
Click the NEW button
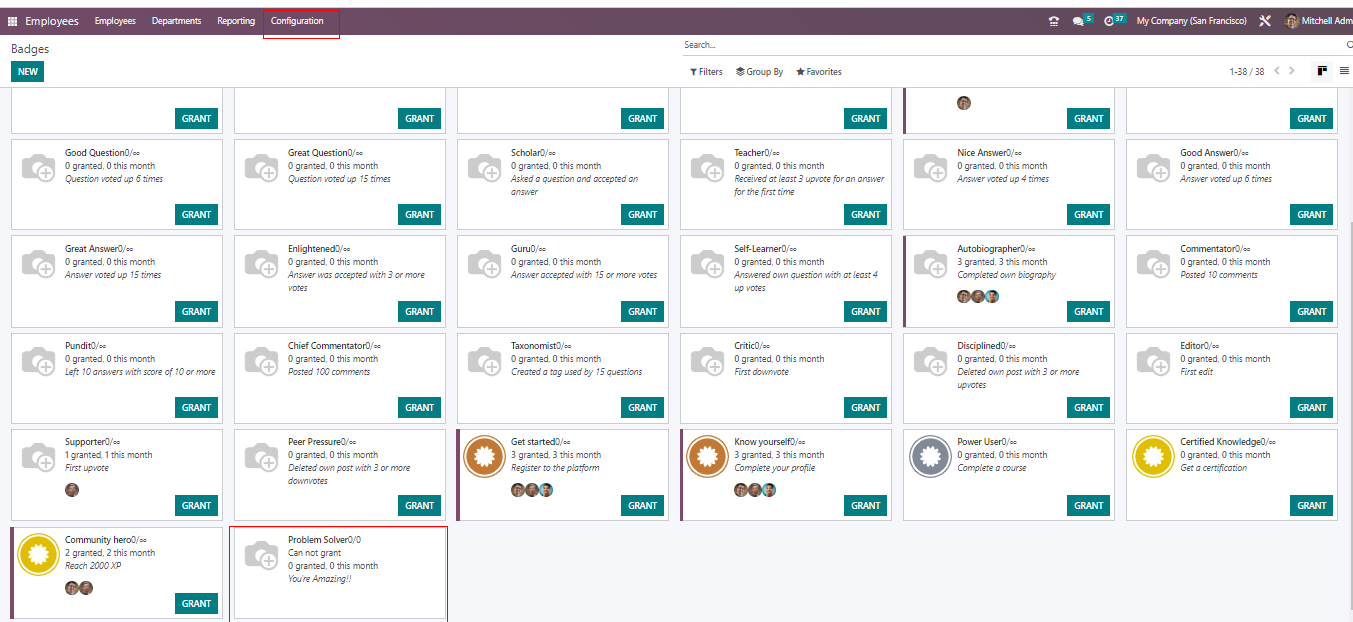[27, 71]
